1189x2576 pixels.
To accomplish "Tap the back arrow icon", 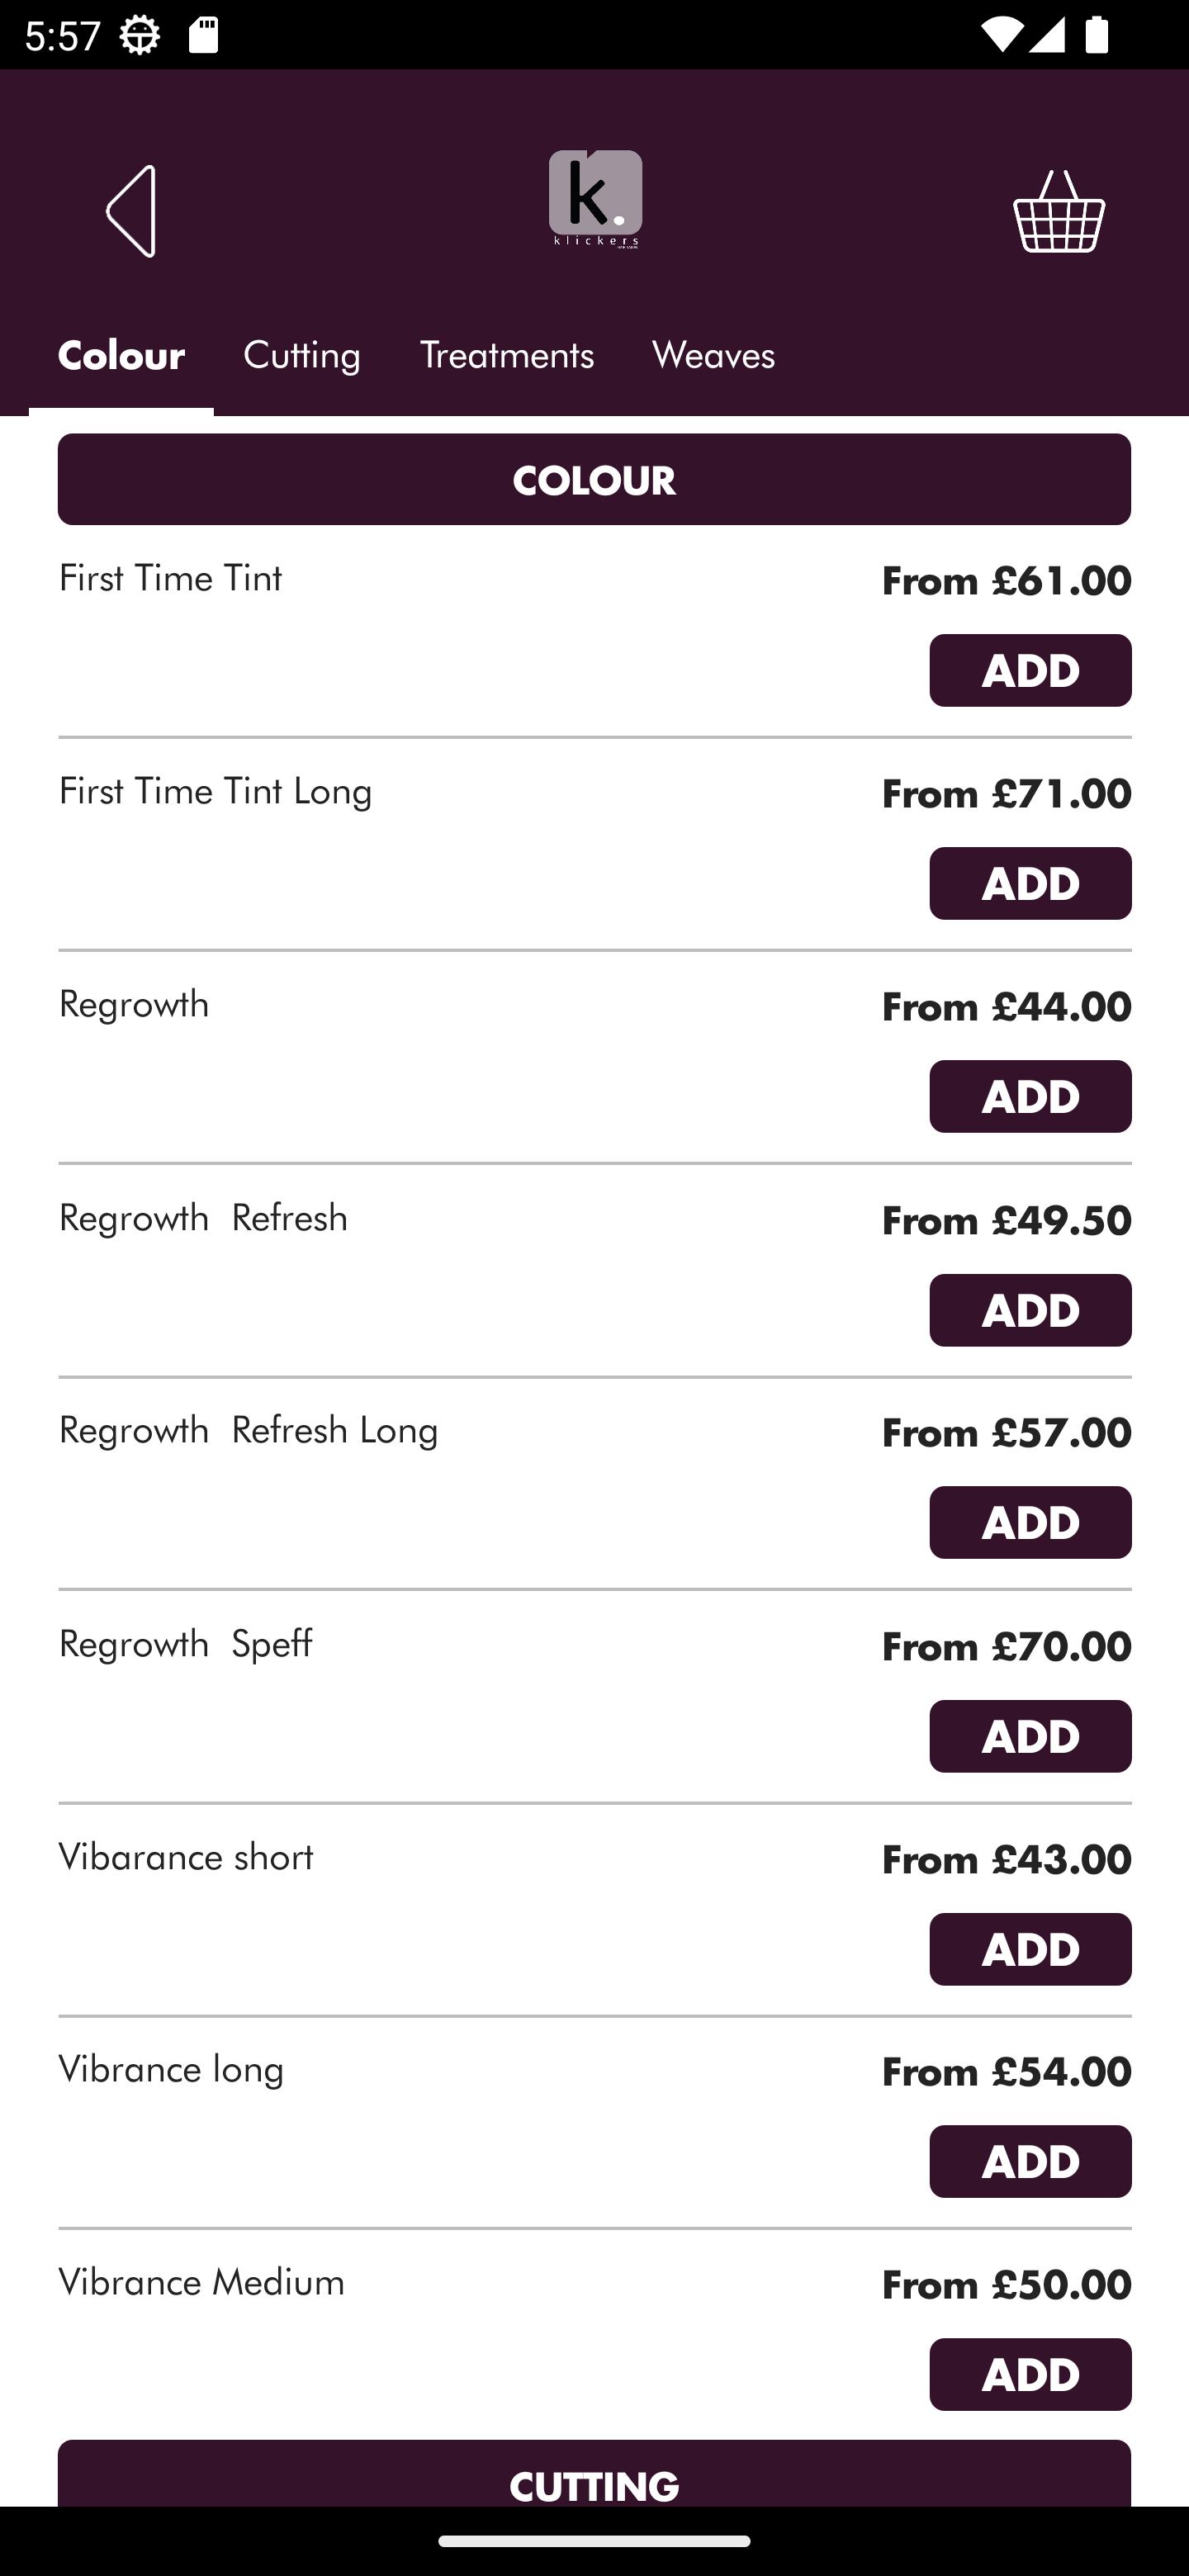I will (x=132, y=211).
